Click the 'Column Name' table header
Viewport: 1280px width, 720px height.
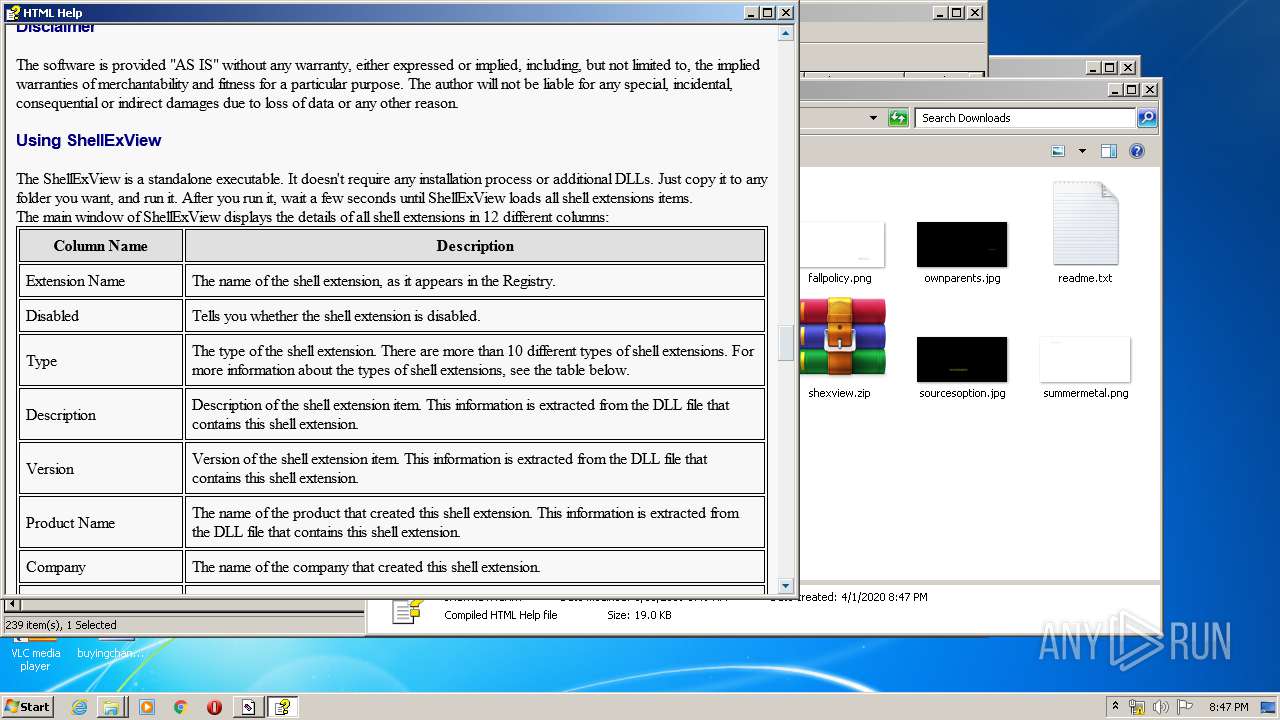(x=100, y=246)
